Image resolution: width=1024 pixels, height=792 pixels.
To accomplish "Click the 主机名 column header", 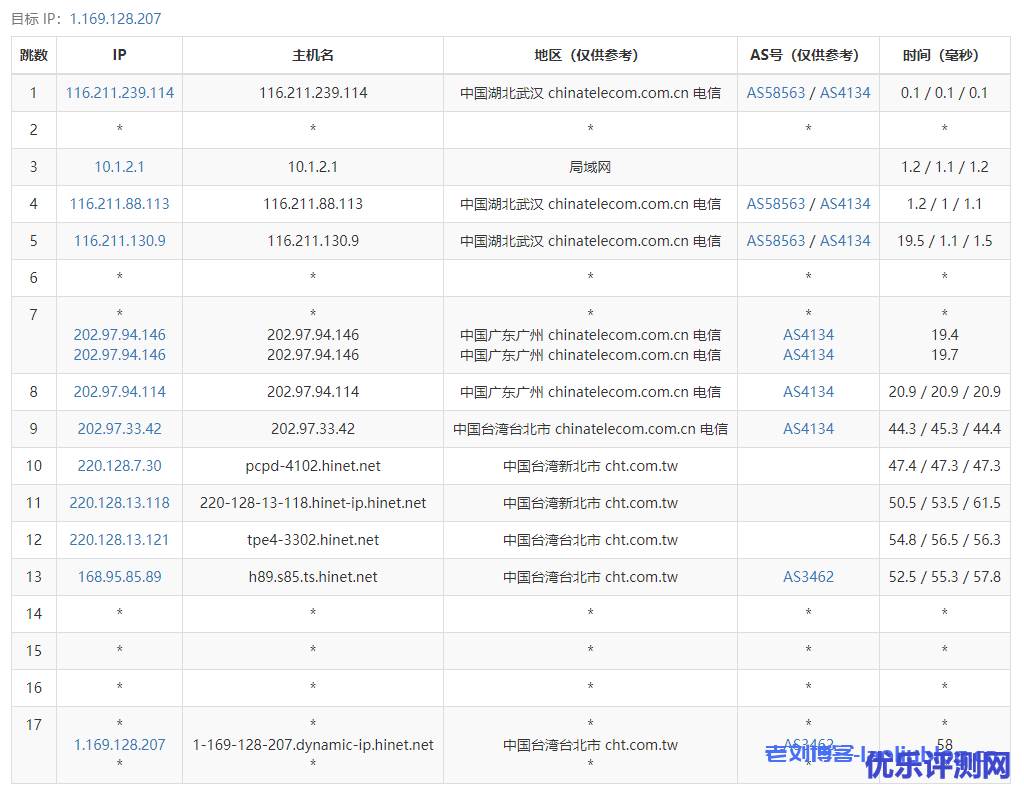I will click(313, 56).
